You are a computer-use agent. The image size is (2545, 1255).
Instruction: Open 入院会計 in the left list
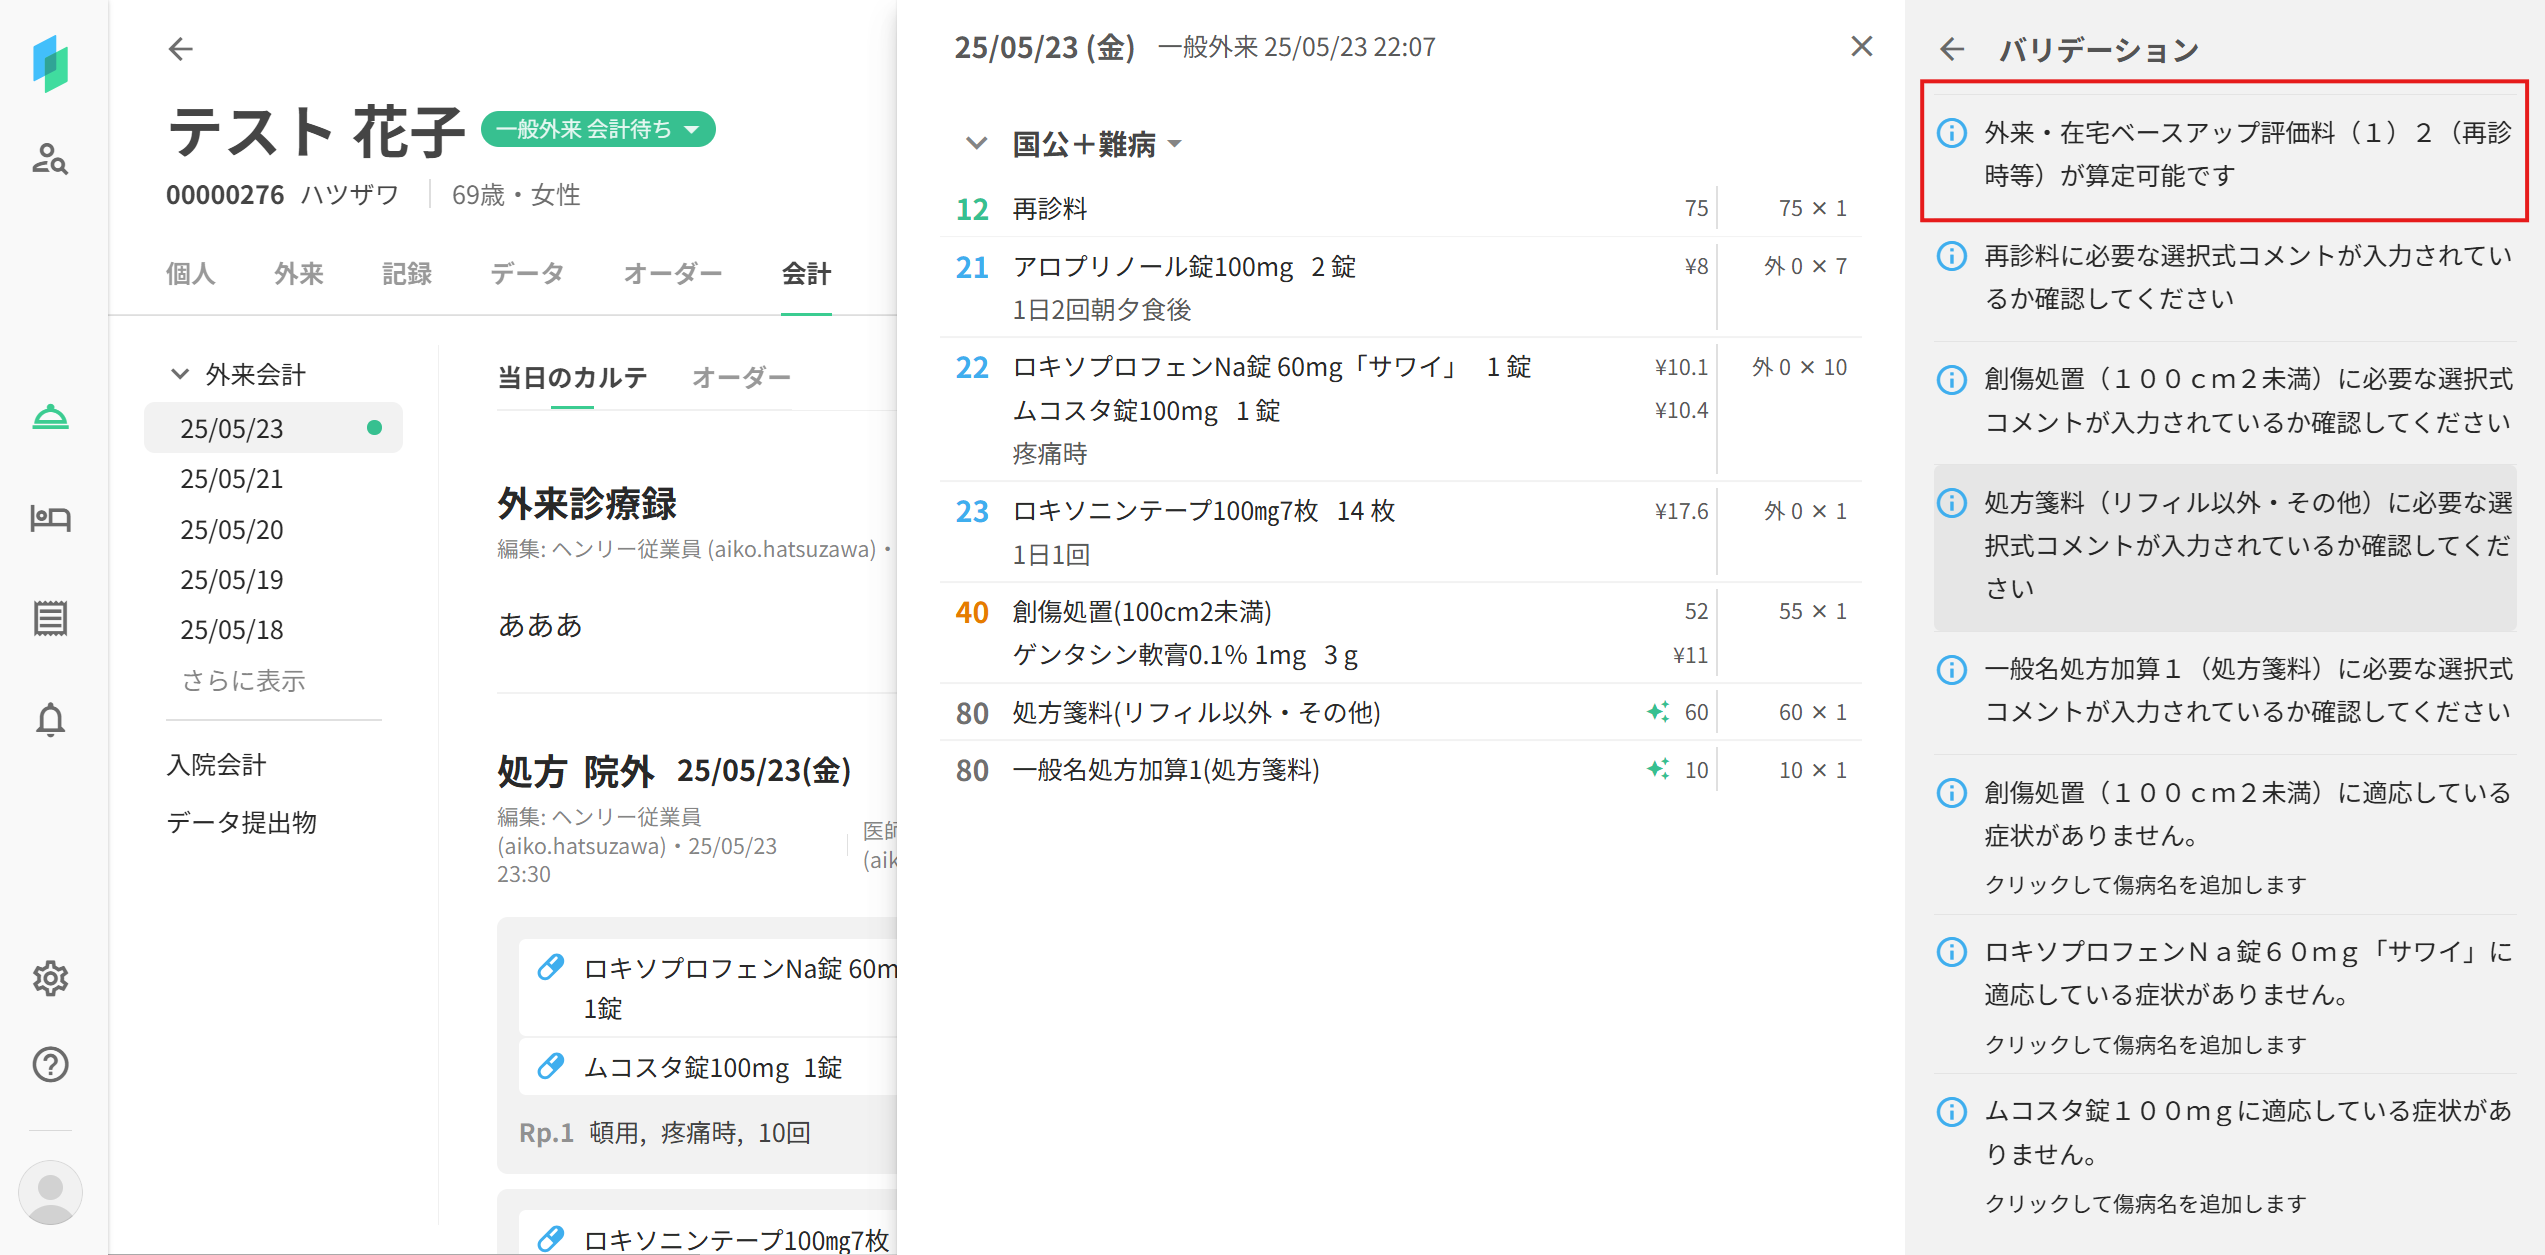click(217, 765)
